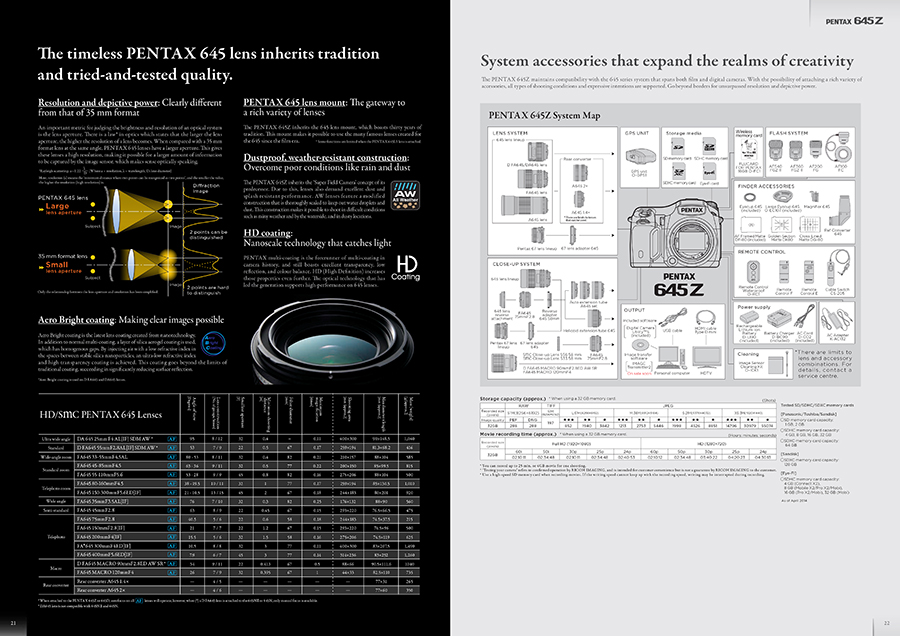Click the underlined 'Aero Bright coating' heading
The width and height of the screenshot is (900, 636).
[77, 320]
